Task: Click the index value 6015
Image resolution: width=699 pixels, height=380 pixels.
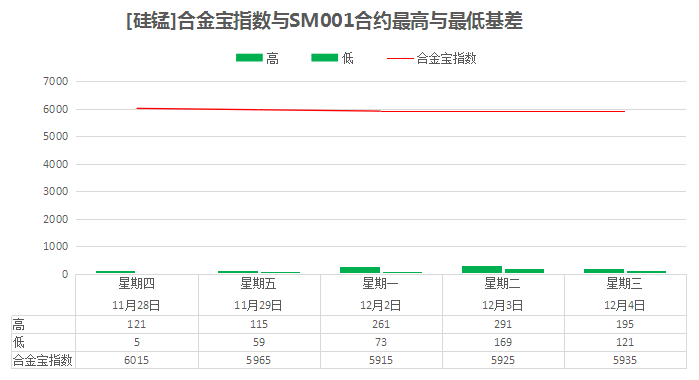Action: coord(136,360)
